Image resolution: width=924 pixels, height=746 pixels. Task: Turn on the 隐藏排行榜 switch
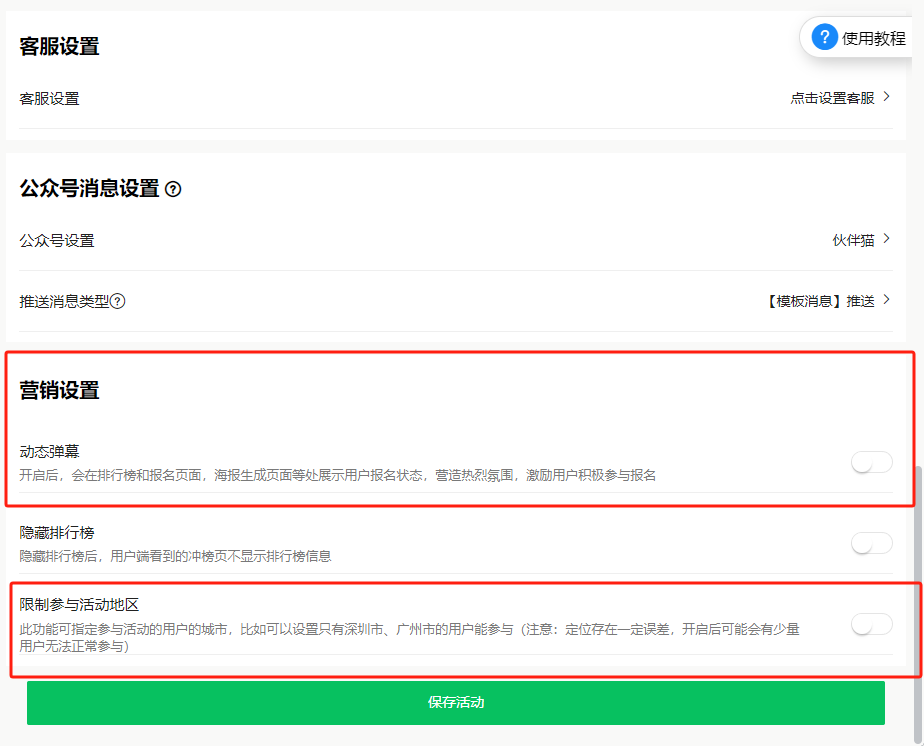point(872,543)
